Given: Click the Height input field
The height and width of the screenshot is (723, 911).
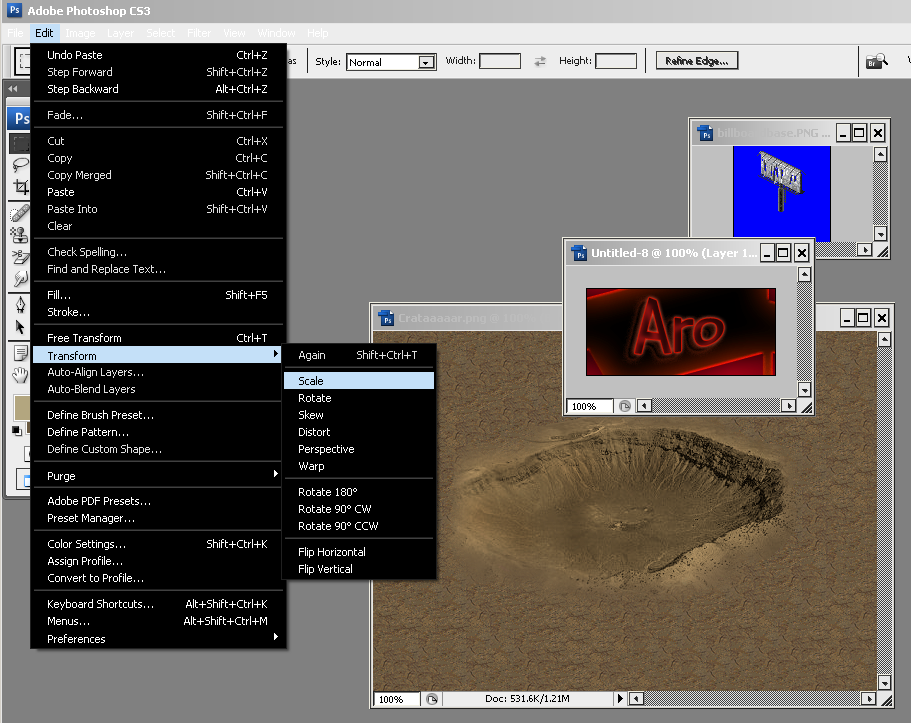Looking at the screenshot, I should [x=616, y=61].
